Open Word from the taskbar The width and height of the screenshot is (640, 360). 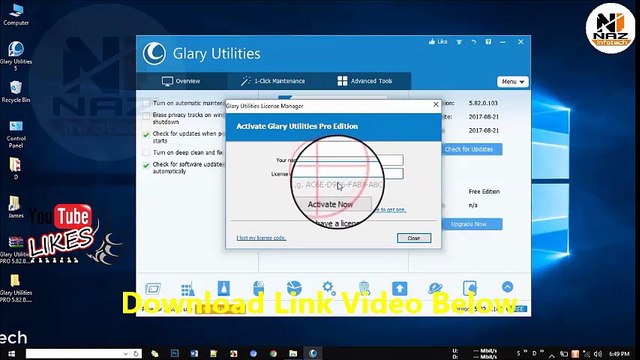point(194,353)
